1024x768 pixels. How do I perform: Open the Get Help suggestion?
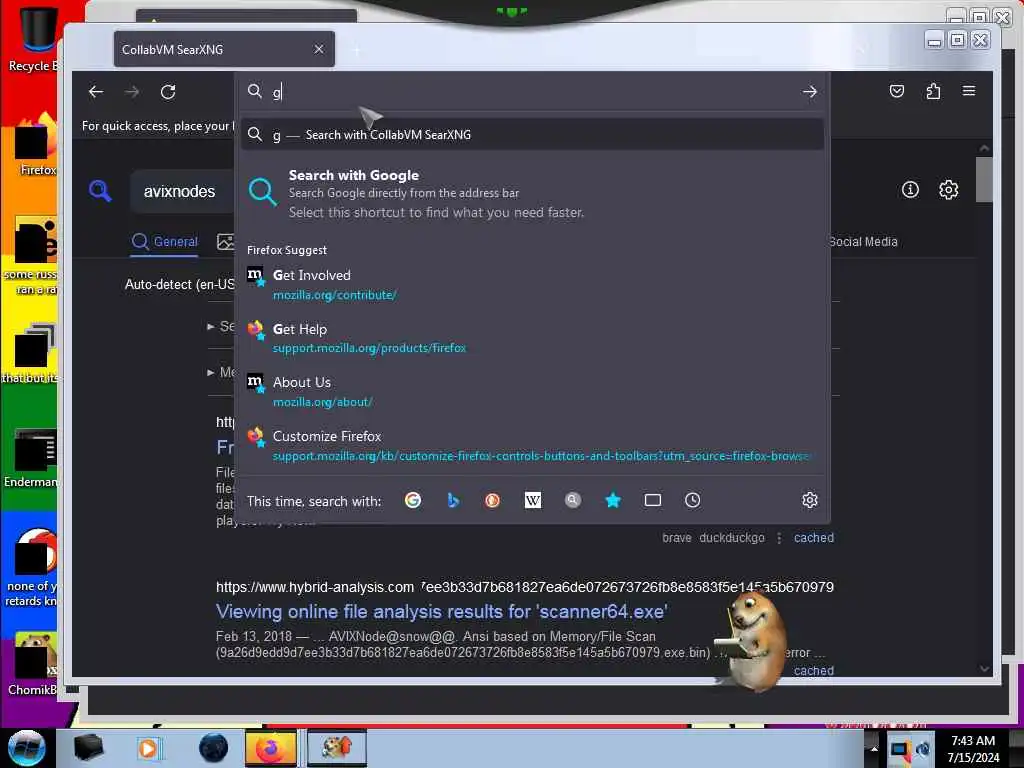pos(532,338)
